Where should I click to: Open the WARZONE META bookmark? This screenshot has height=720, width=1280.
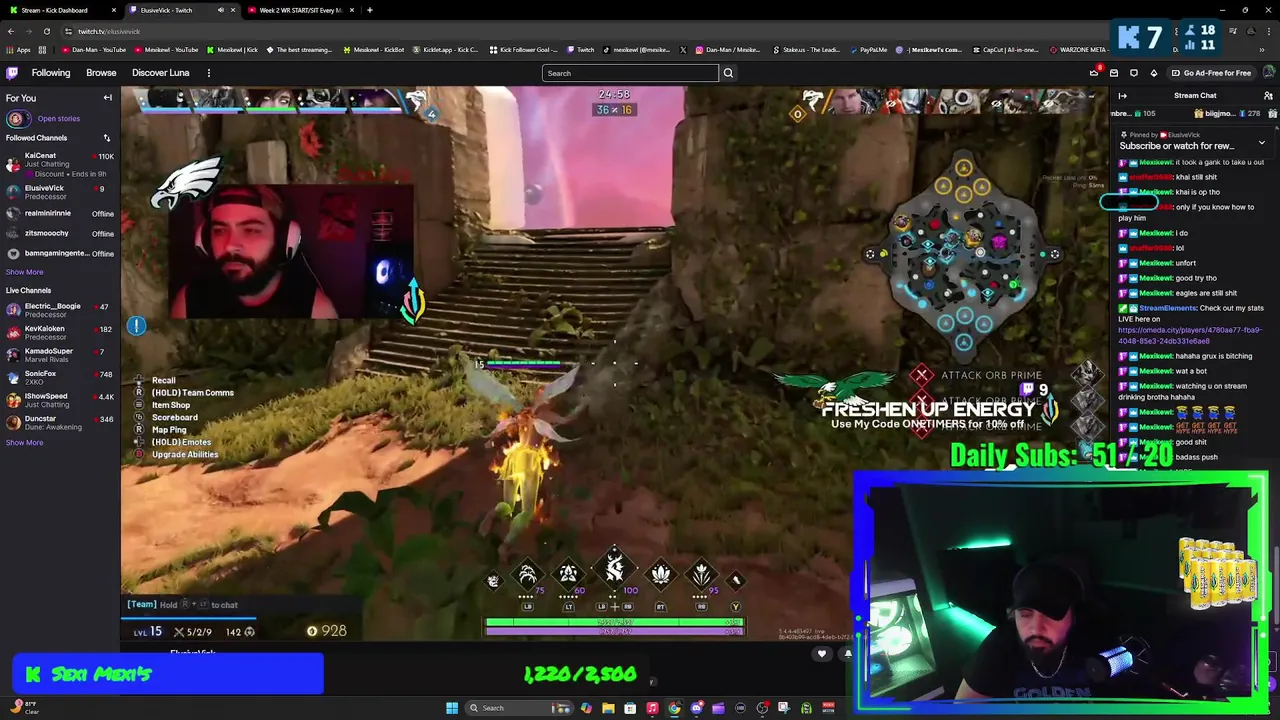tap(1080, 50)
